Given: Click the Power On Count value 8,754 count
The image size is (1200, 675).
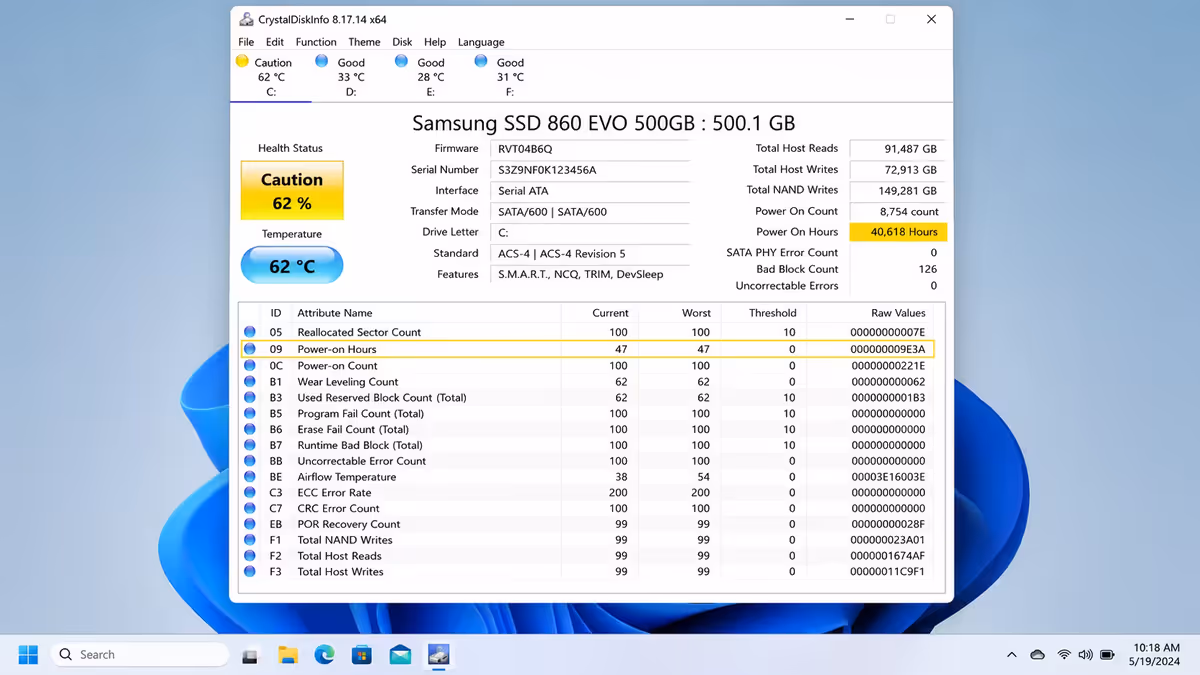Looking at the screenshot, I should [x=897, y=212].
